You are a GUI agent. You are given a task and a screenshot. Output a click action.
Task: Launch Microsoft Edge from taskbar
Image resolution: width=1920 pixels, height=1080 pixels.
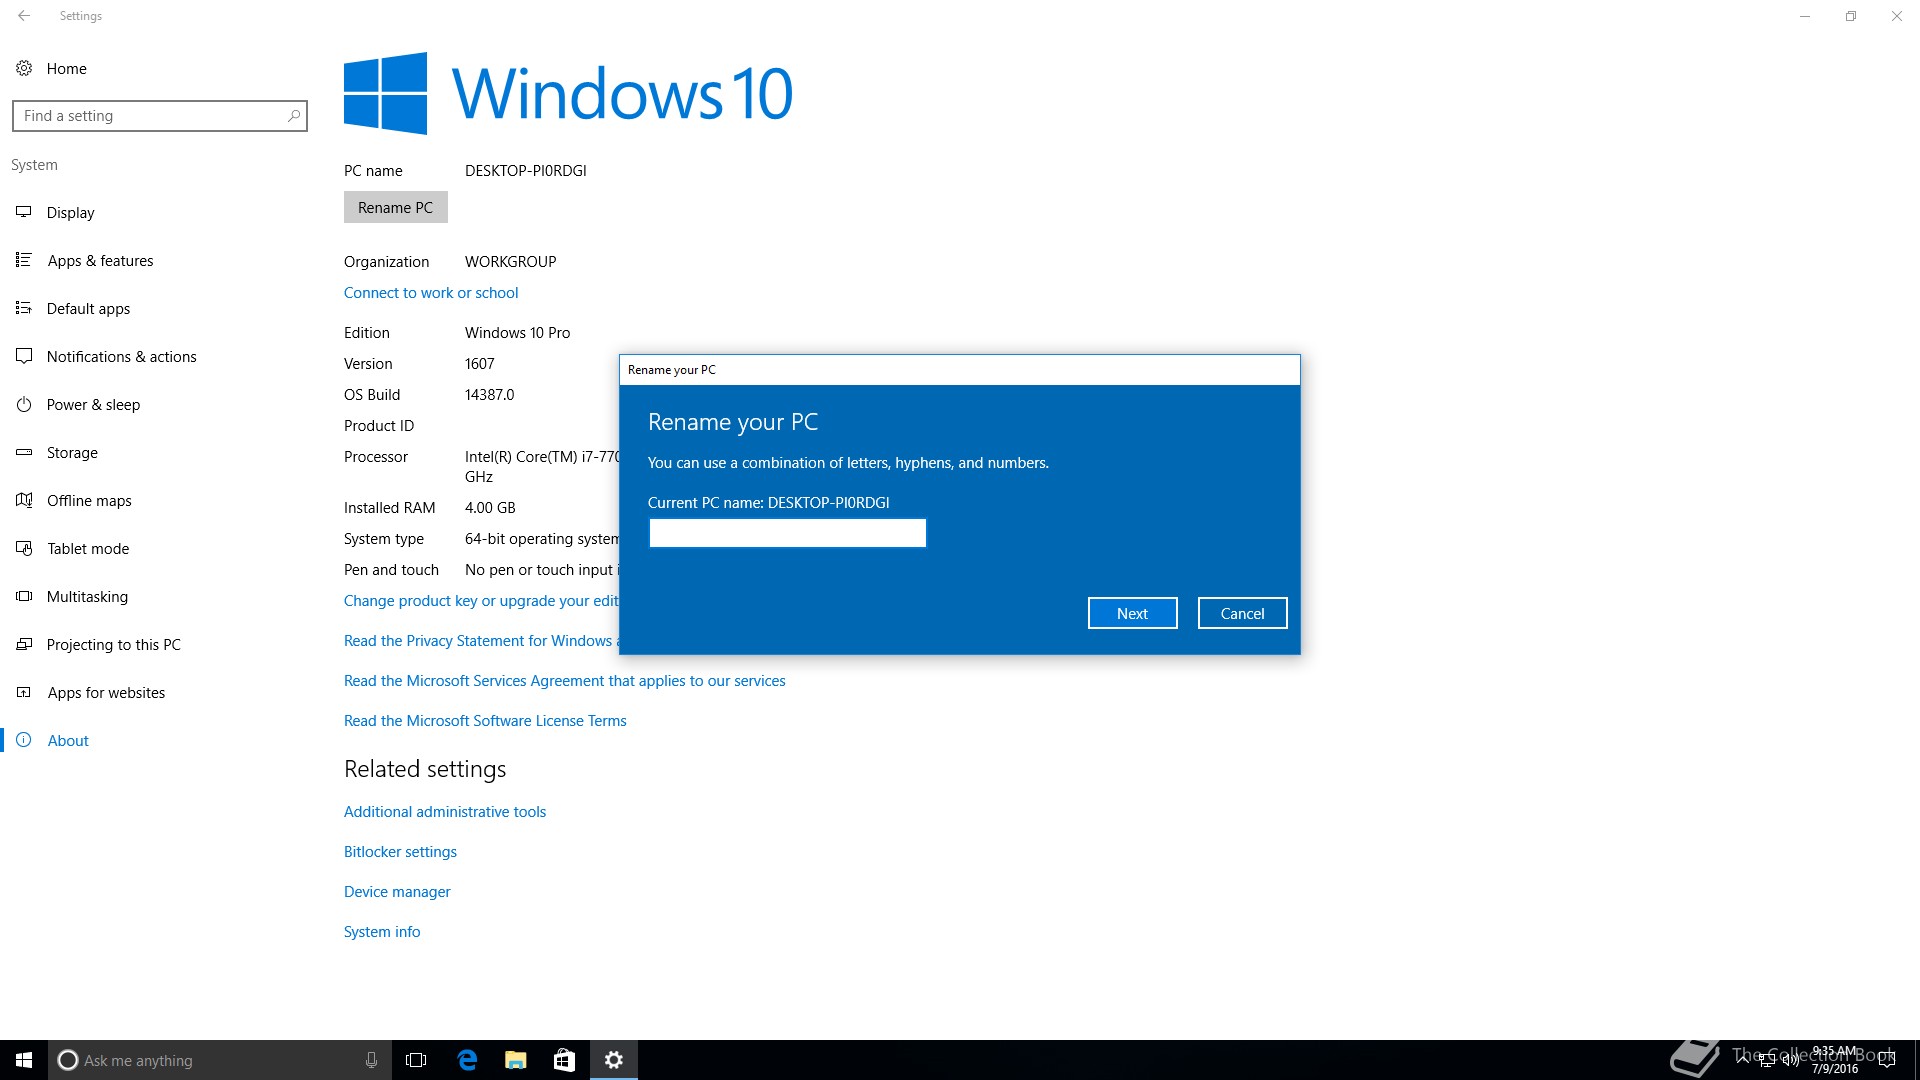click(467, 1060)
